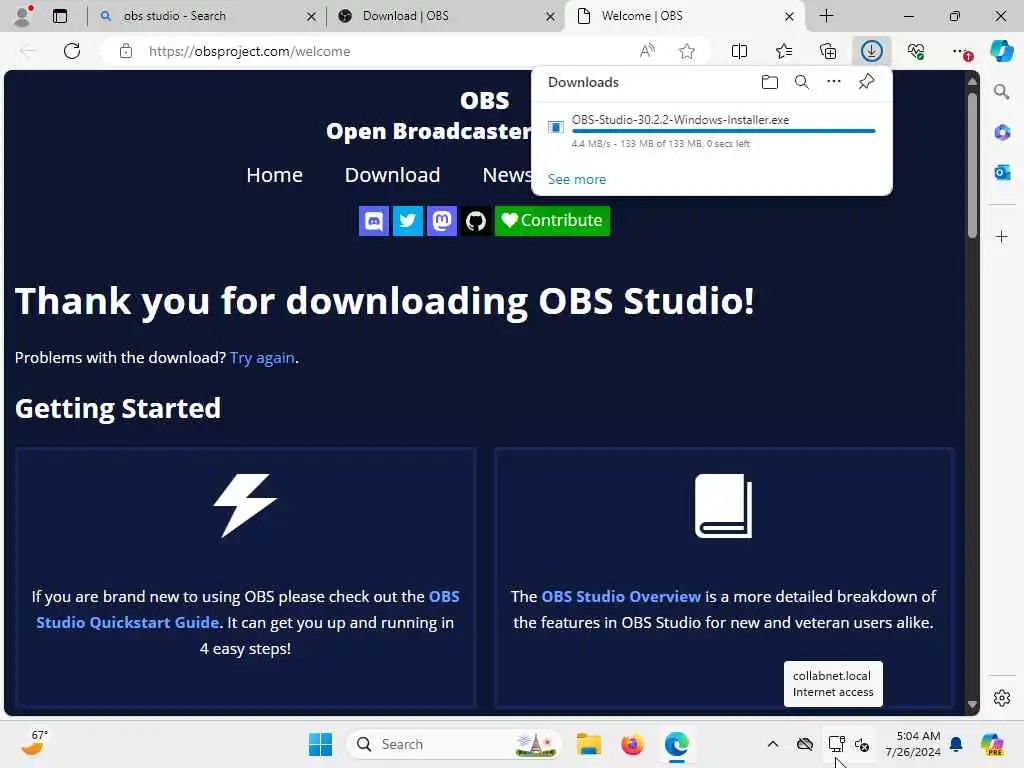Viewport: 1024px width, 768px height.
Task: Open Collections icon
Action: click(x=828, y=51)
